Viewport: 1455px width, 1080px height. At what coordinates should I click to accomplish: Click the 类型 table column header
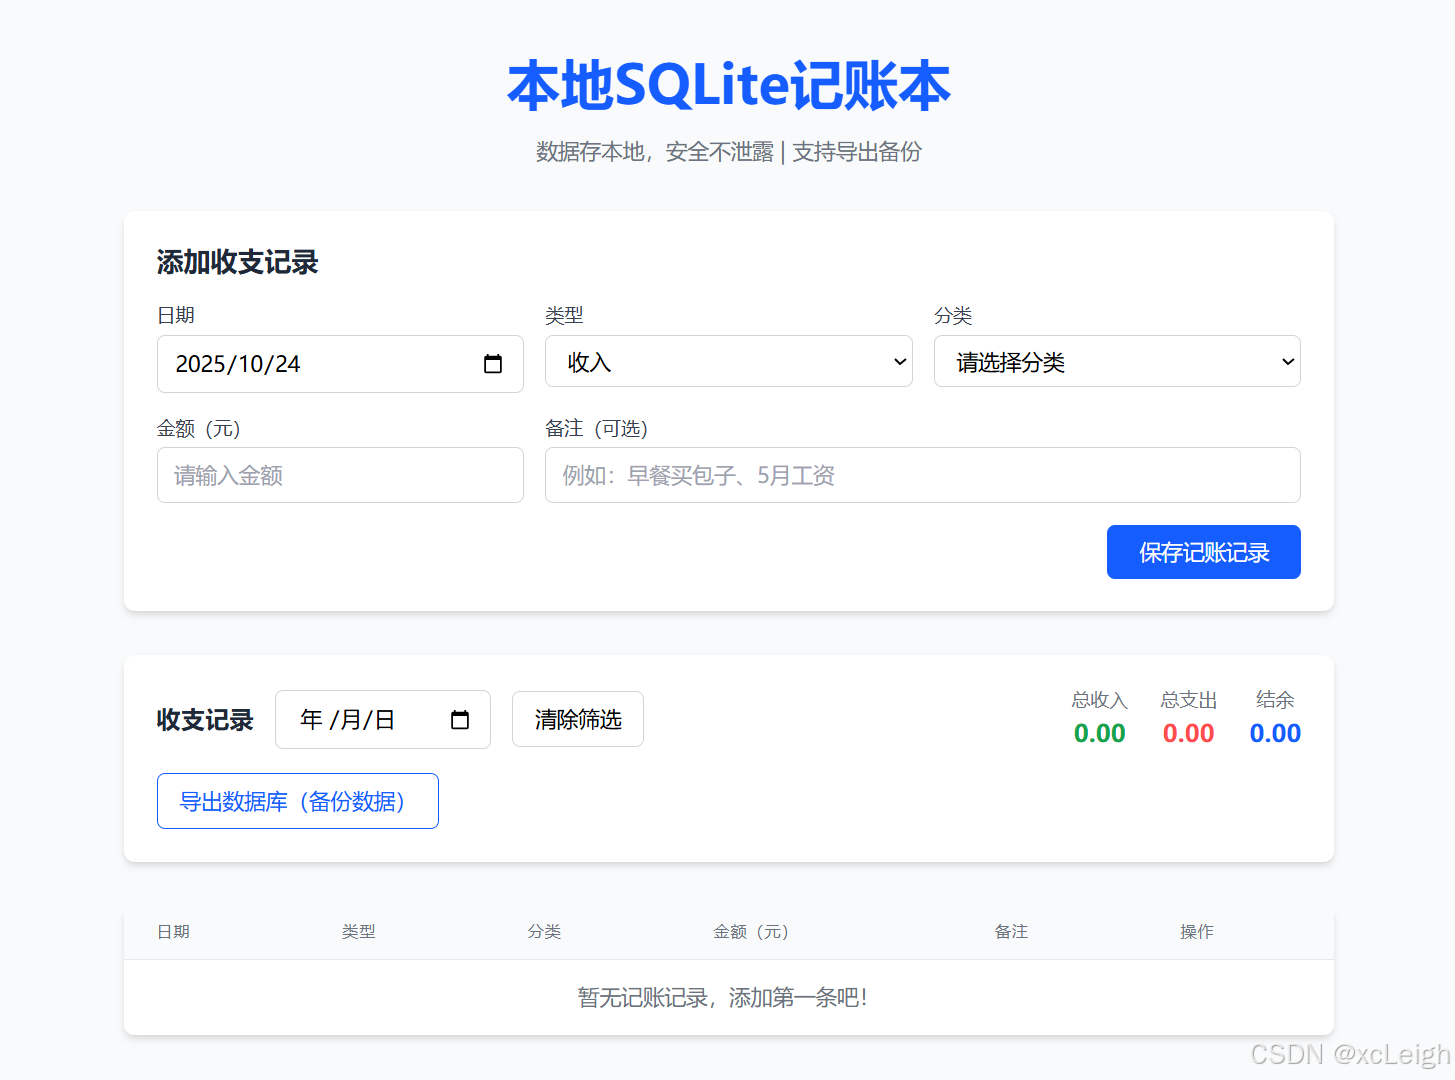pos(358,931)
